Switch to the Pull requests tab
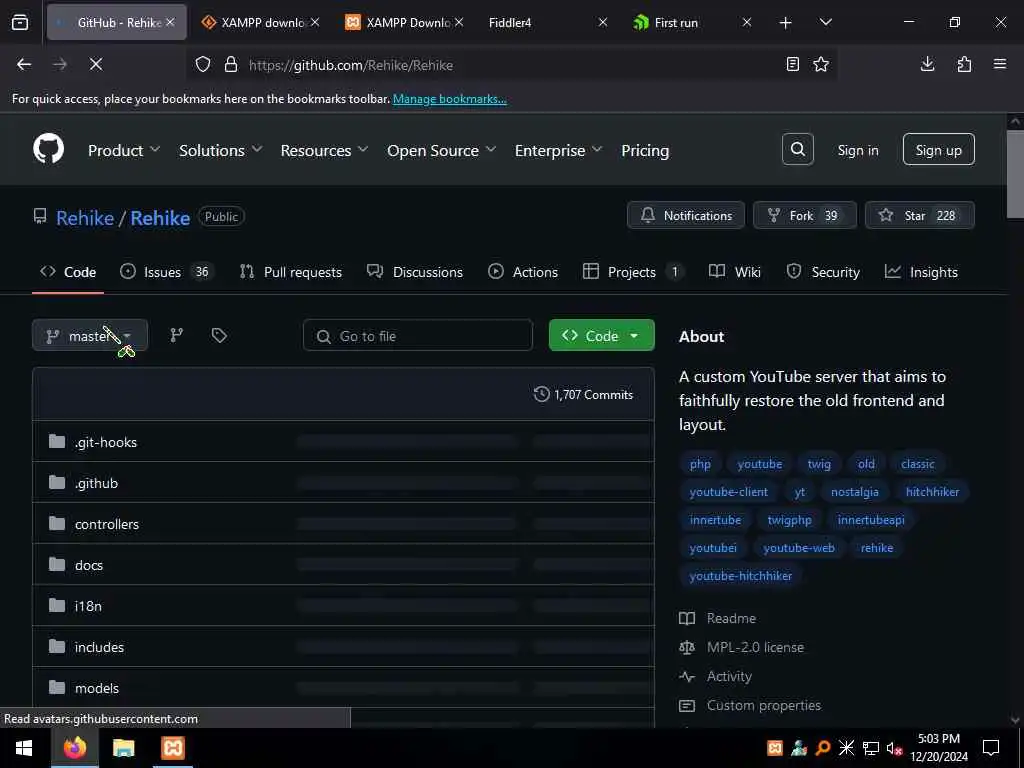Image resolution: width=1024 pixels, height=768 pixels. (291, 272)
